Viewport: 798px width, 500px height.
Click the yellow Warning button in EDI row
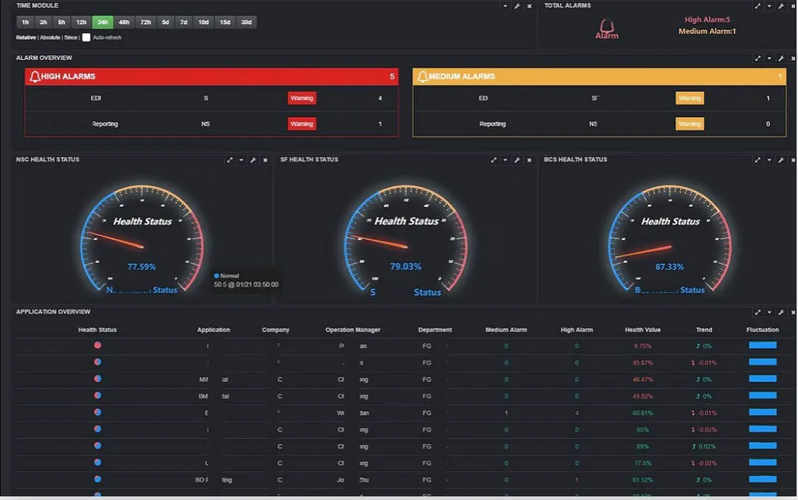(x=690, y=98)
